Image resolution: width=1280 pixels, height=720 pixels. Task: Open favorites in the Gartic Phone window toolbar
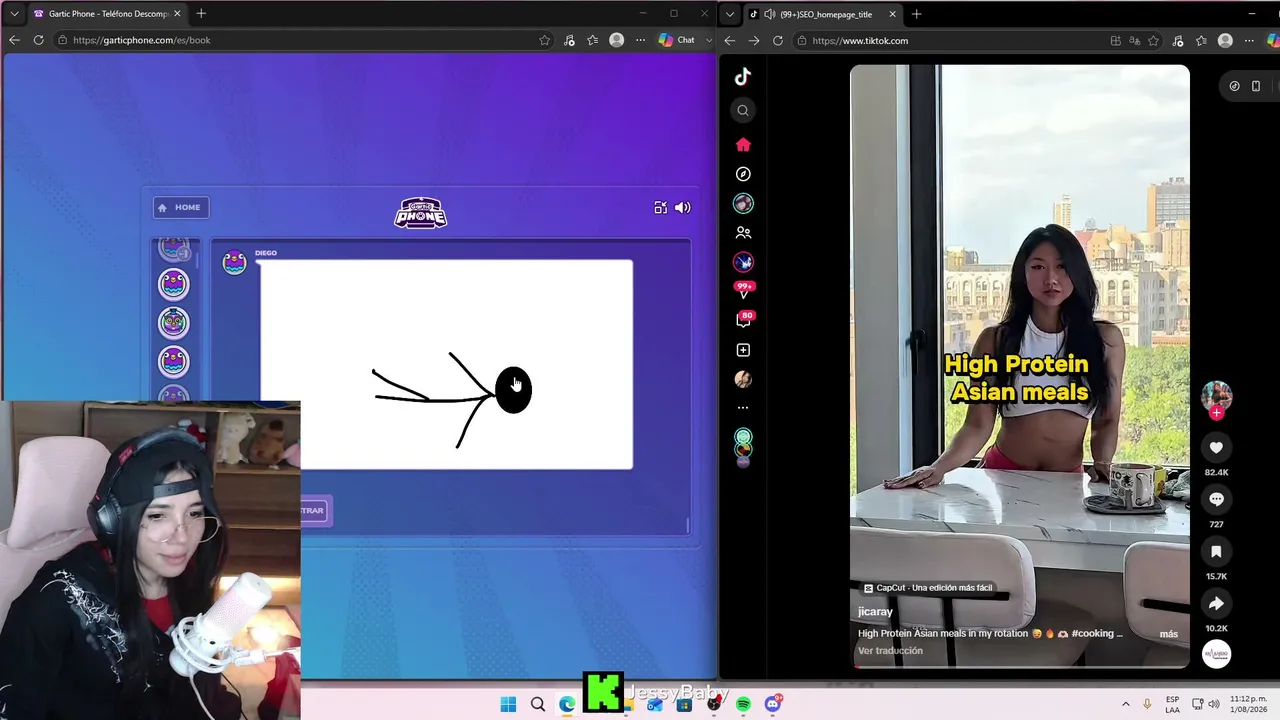(x=593, y=40)
